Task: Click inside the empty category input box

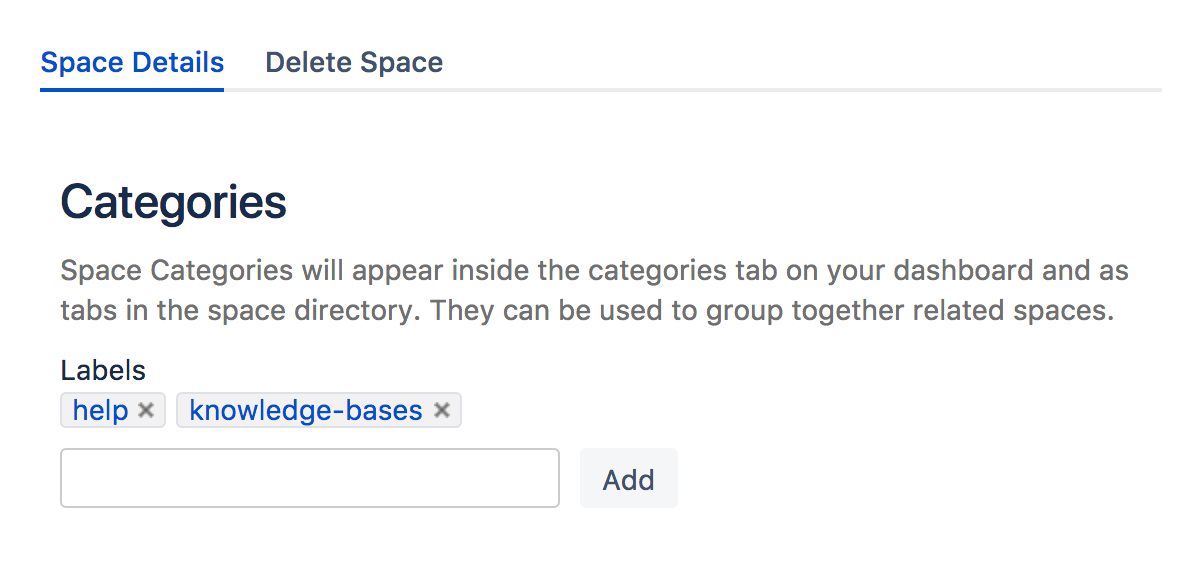Action: point(310,478)
